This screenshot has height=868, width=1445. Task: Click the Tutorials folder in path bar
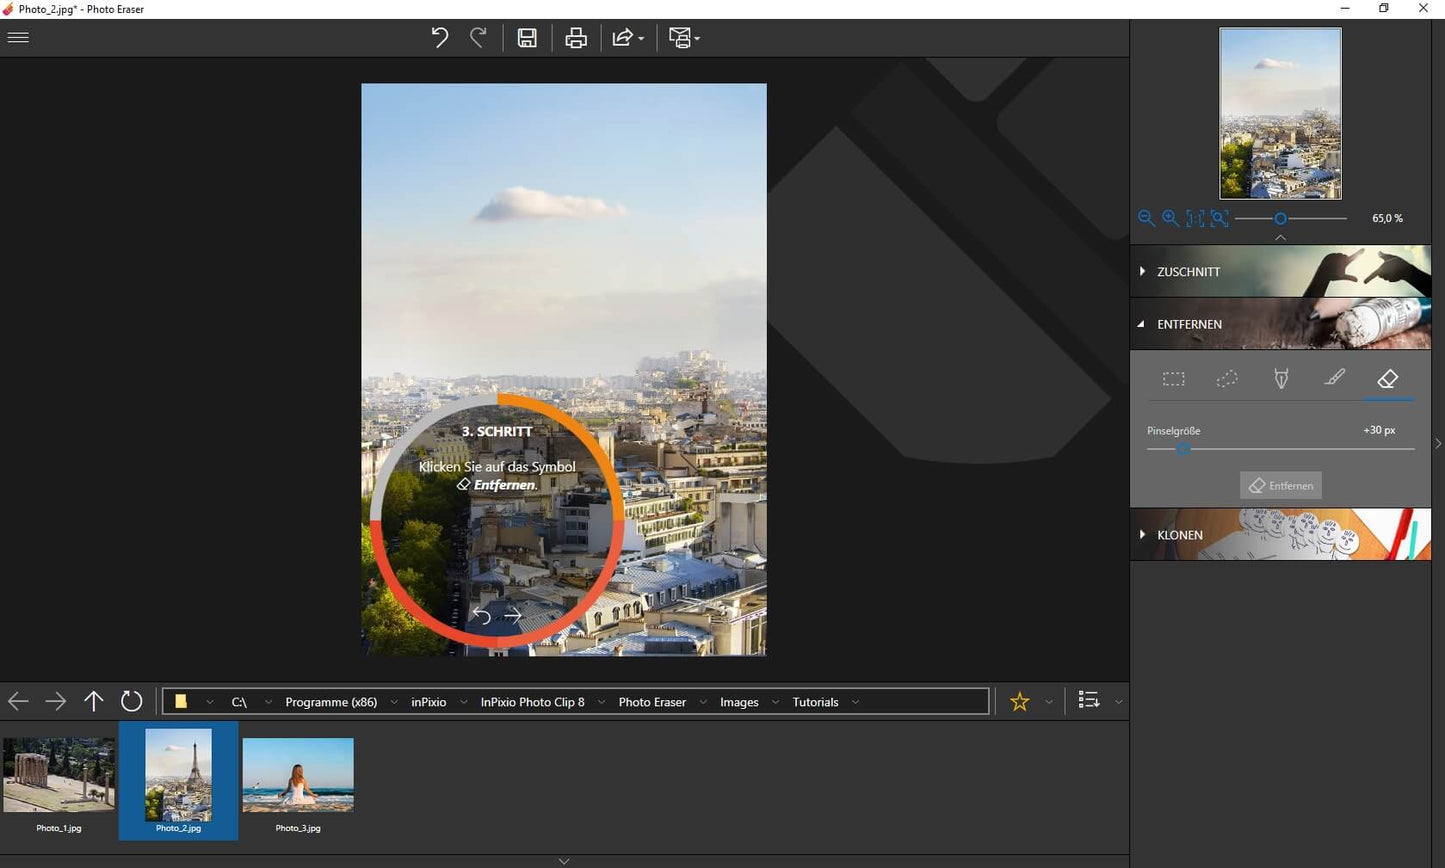[815, 702]
